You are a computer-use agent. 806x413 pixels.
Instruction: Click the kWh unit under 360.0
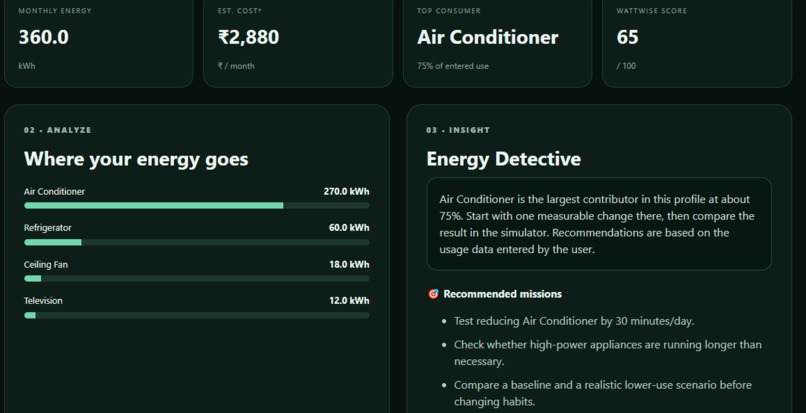27,66
